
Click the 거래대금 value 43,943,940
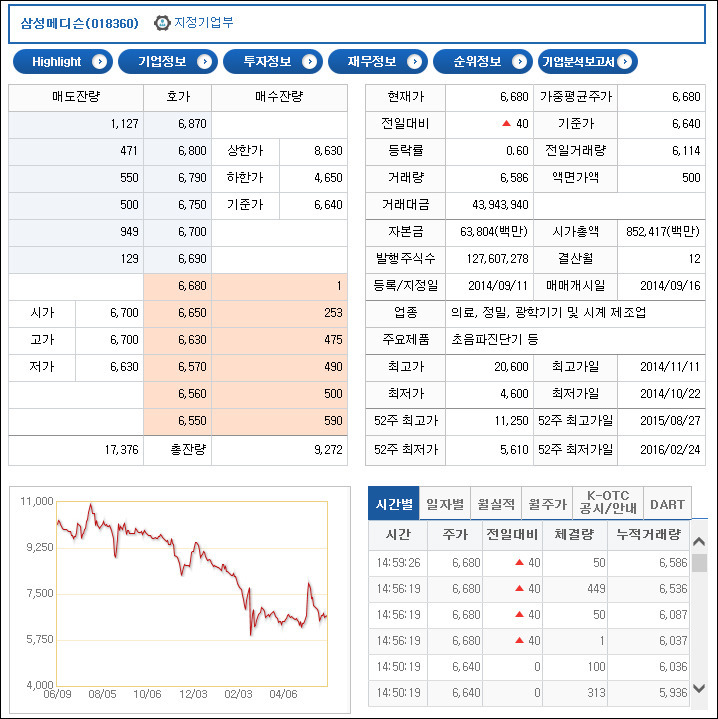[x=500, y=205]
